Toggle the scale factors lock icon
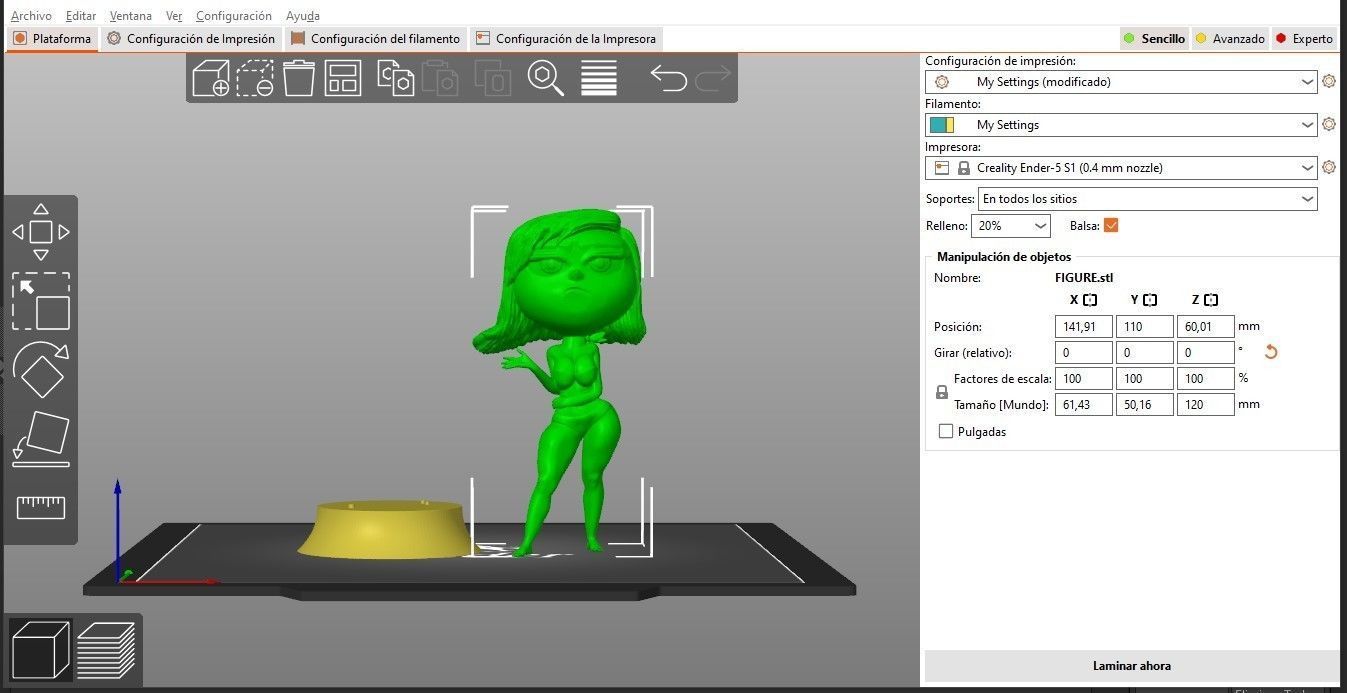1347x693 pixels. click(x=941, y=392)
